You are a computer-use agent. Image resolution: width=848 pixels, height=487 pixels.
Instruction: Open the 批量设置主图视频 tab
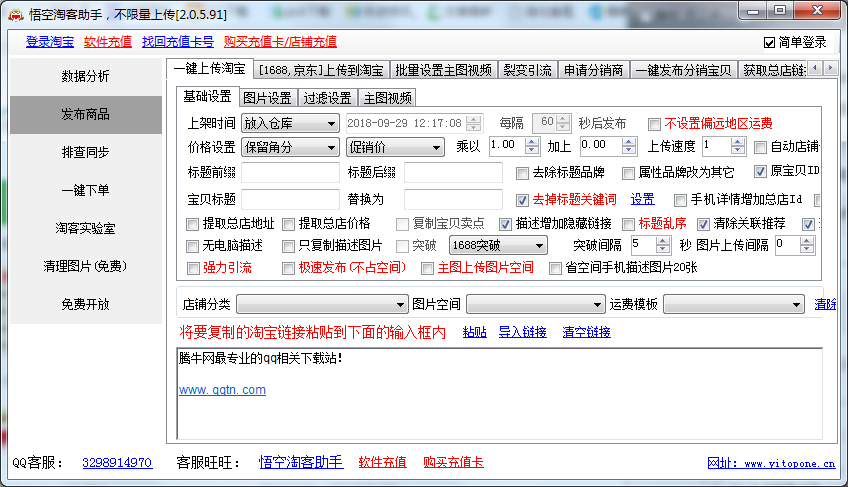coord(443,70)
